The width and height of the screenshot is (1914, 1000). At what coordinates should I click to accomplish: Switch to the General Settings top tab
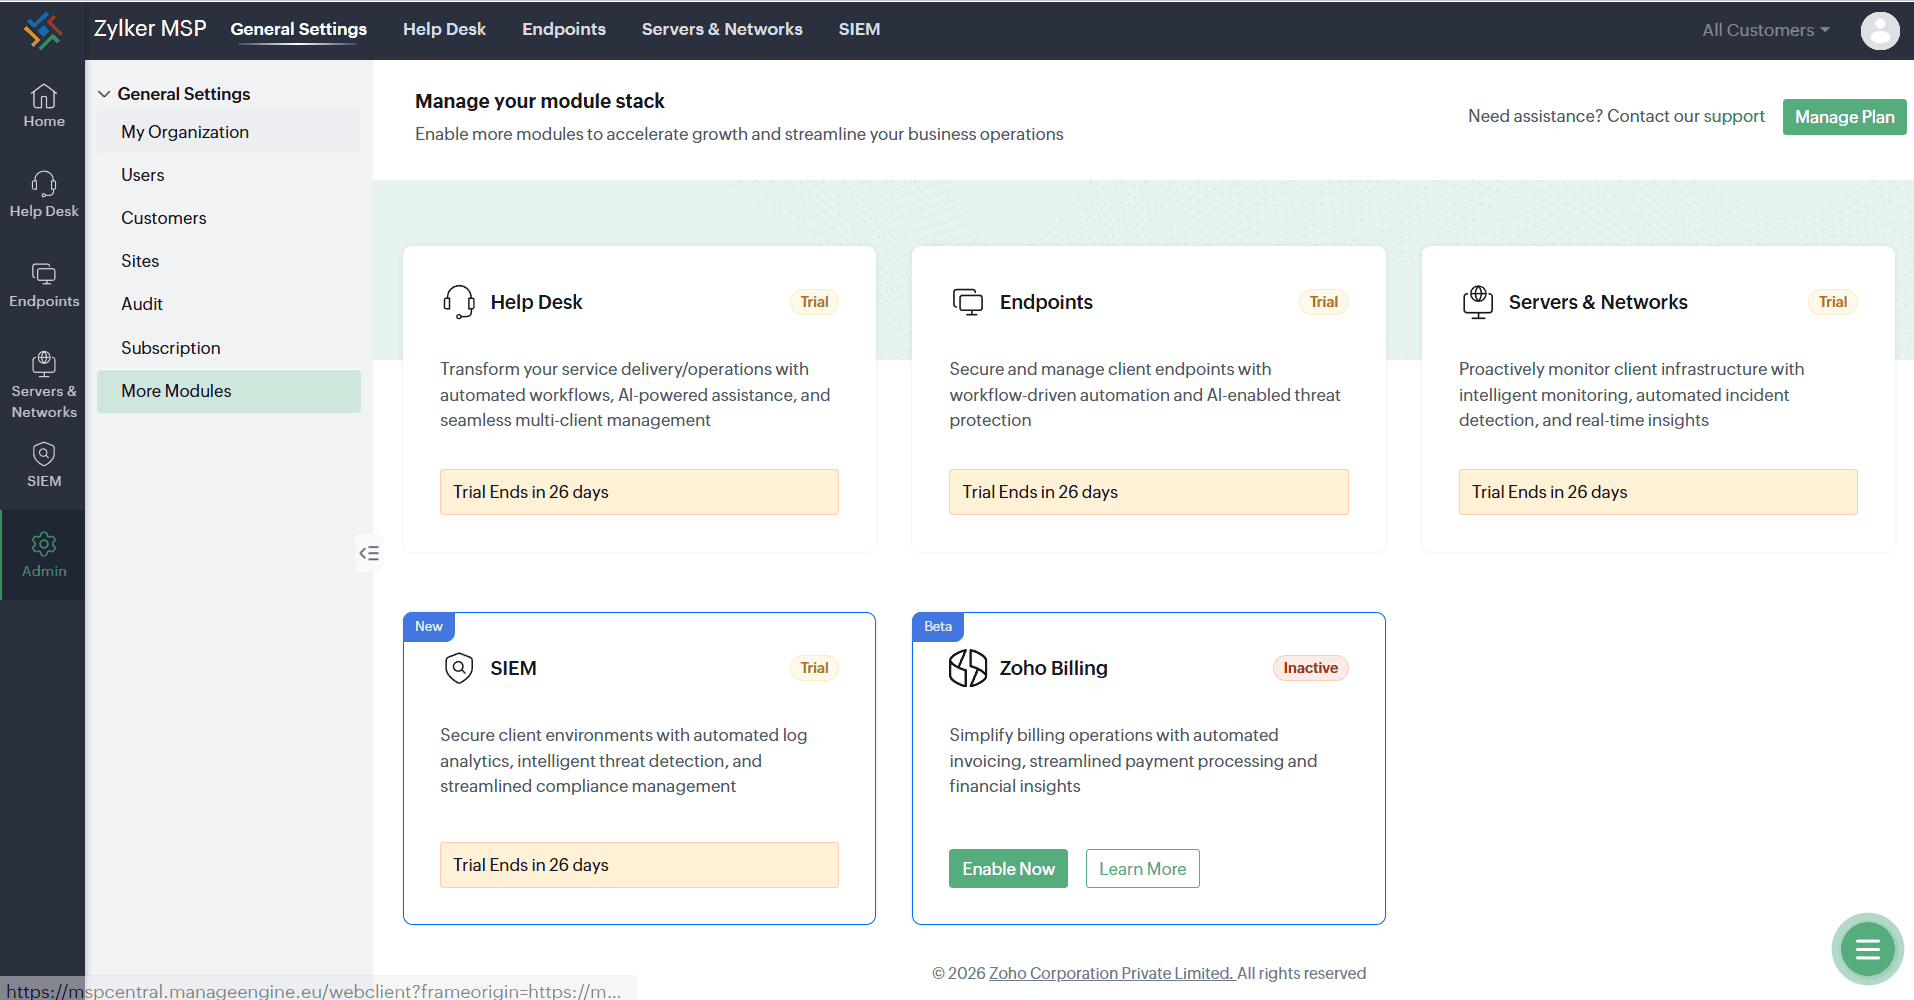[x=299, y=29]
